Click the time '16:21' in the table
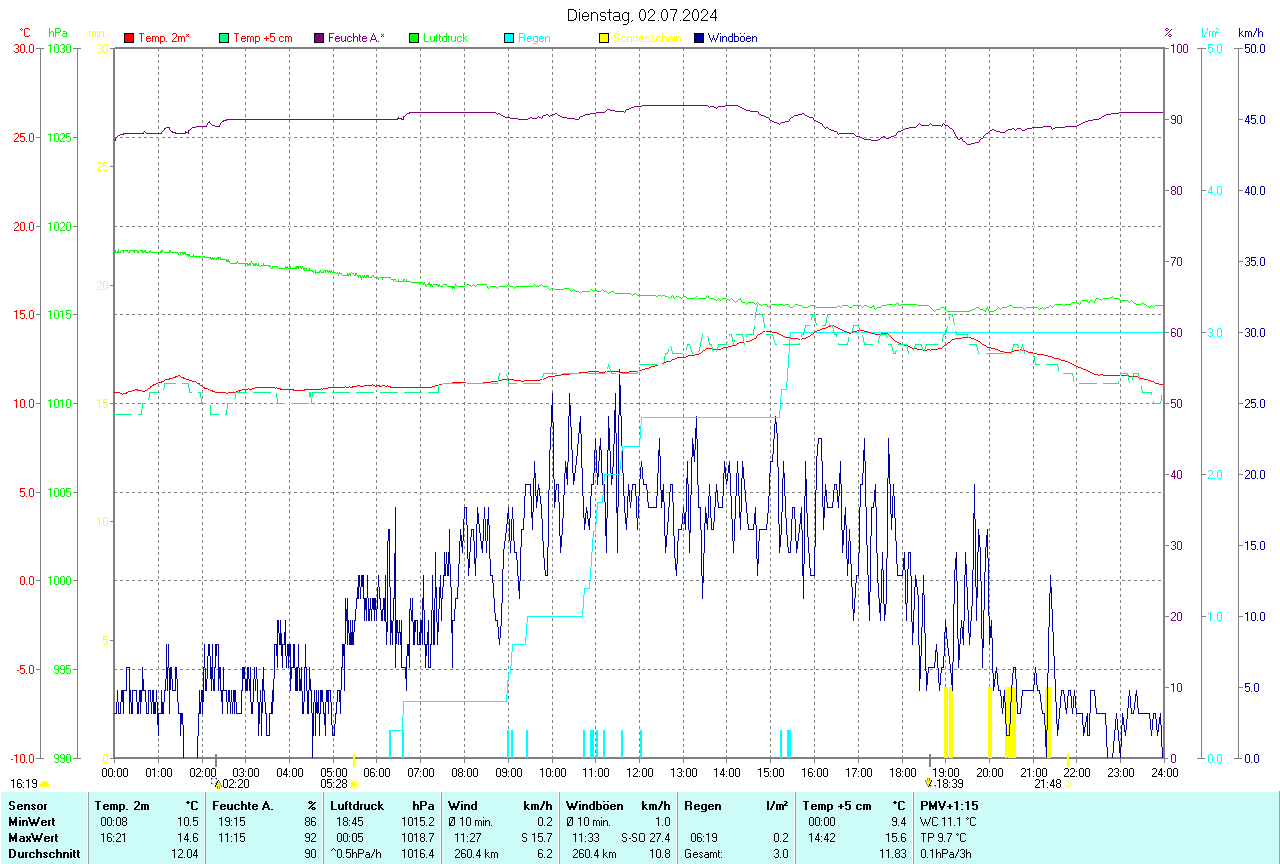This screenshot has width=1280, height=864. click(111, 837)
